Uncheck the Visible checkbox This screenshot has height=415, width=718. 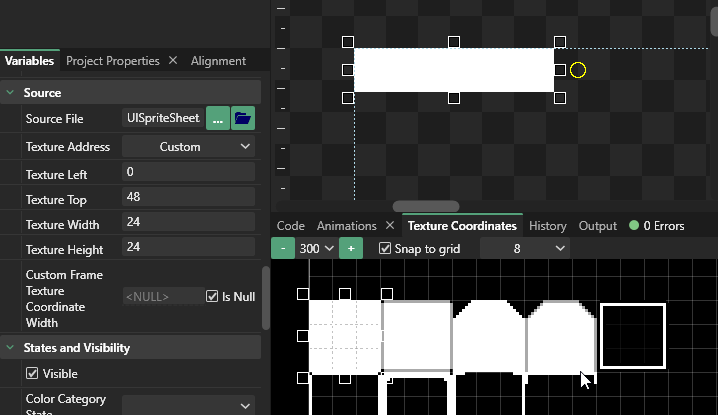coord(32,374)
